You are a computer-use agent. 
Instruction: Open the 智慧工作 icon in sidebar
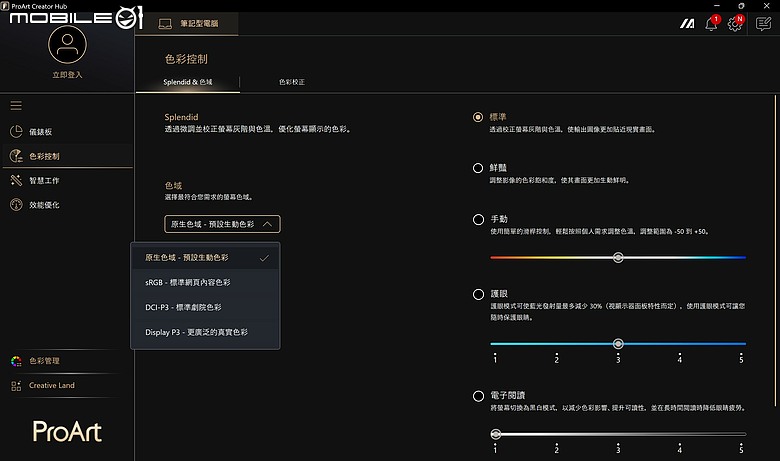pyautogui.click(x=16, y=180)
